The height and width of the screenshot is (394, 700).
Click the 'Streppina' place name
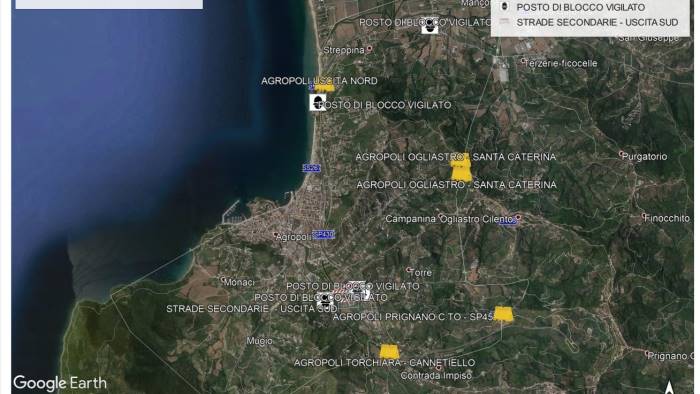pyautogui.click(x=344, y=50)
